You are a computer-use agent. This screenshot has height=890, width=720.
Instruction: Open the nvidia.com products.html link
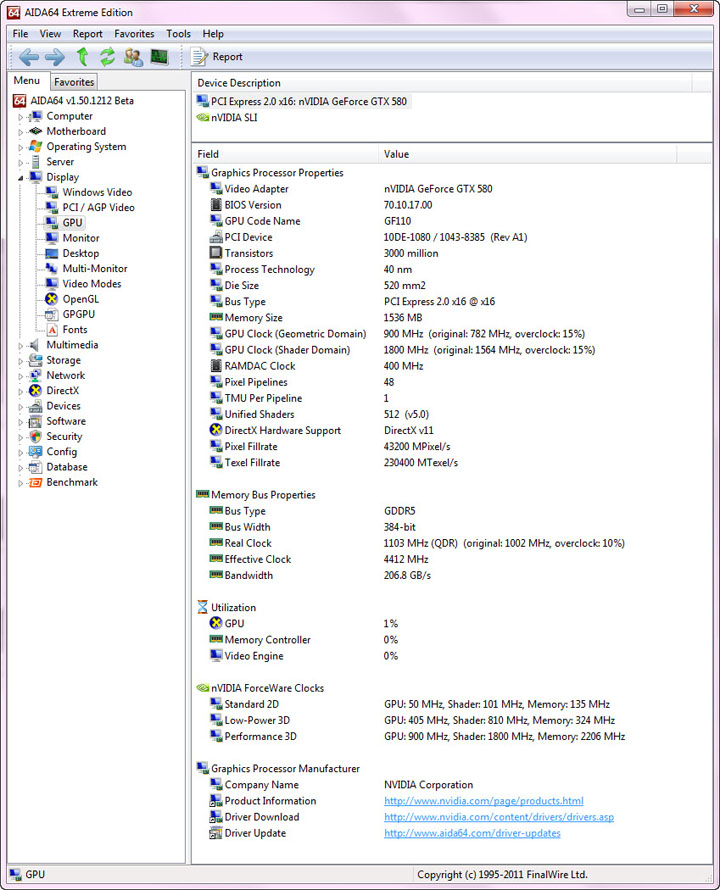pos(484,801)
